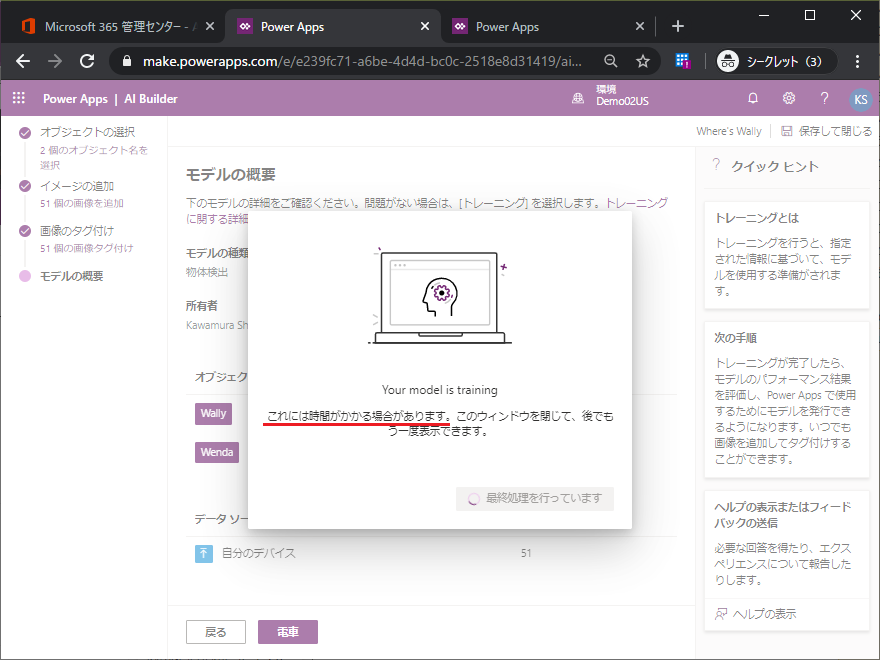Bookmark this page with star icon
Viewport: 880px width, 660px height.
tap(643, 61)
